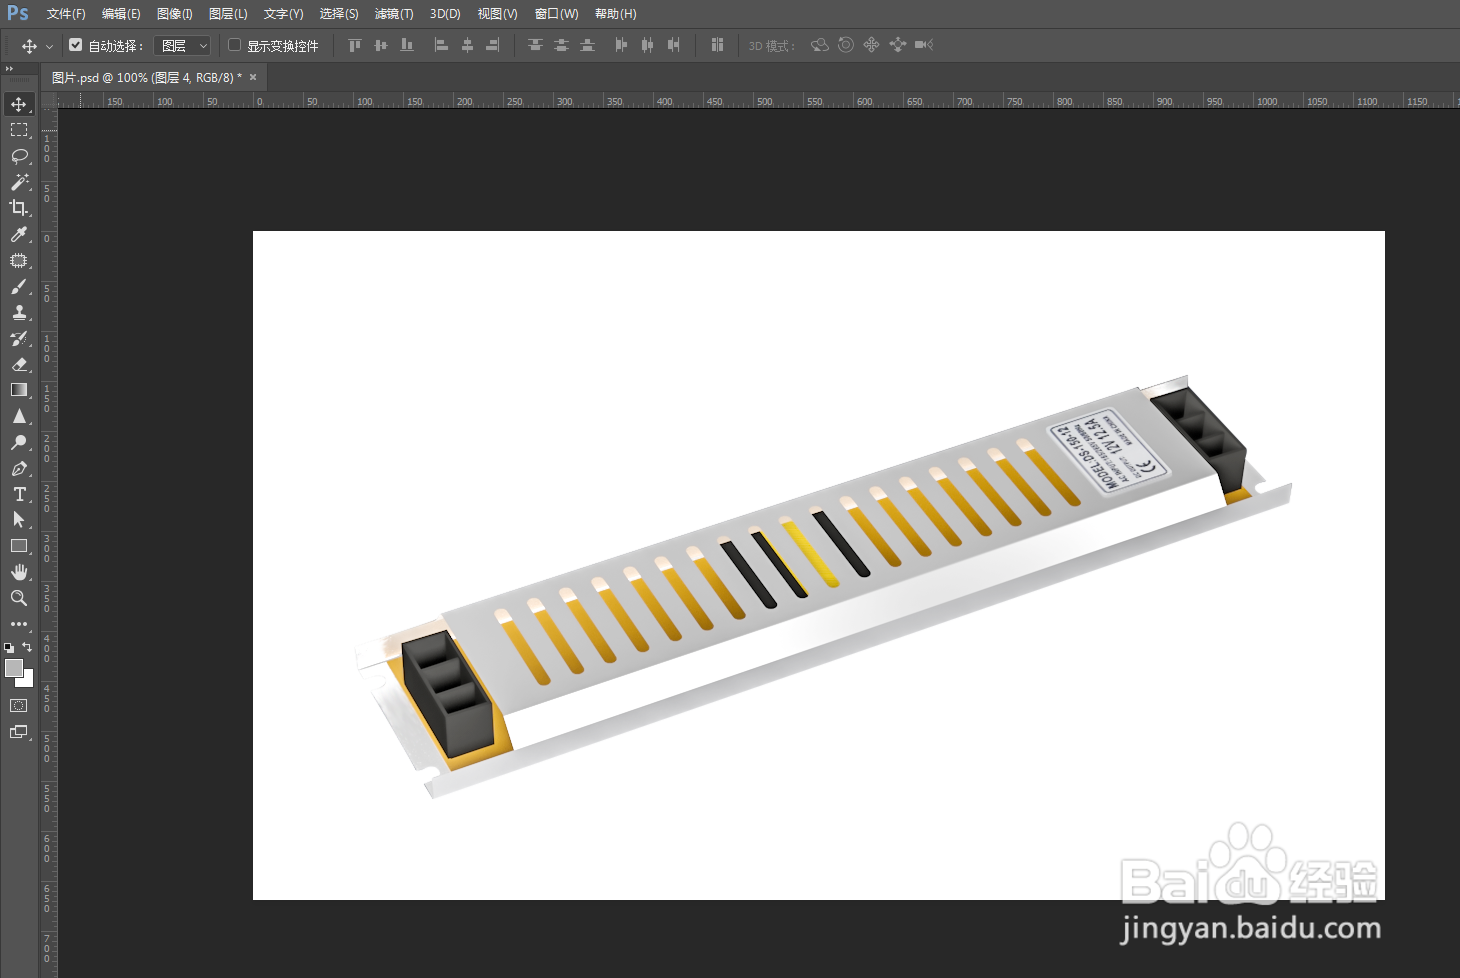Select the Gradient tool

coord(19,390)
